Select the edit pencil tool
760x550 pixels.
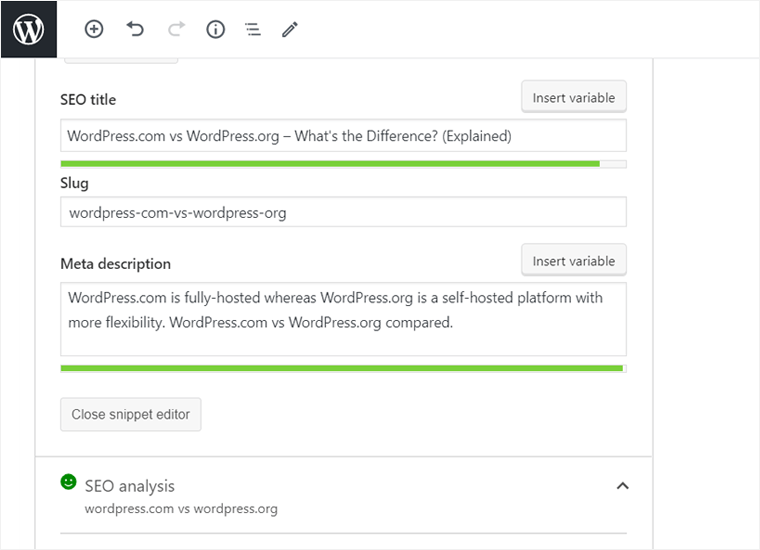pyautogui.click(x=290, y=29)
